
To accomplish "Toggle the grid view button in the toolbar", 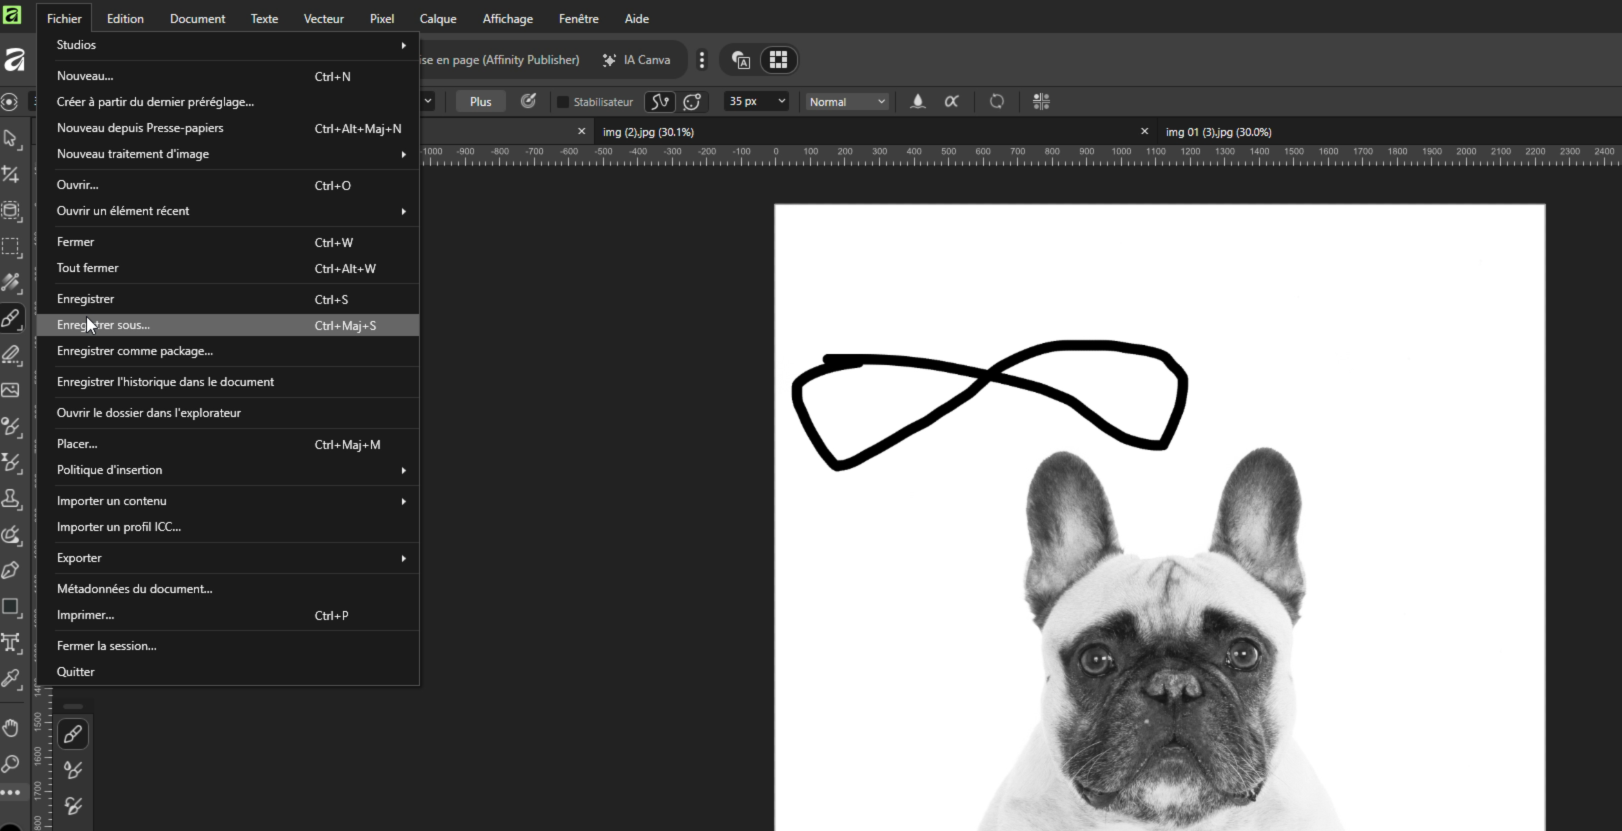I will pos(778,60).
